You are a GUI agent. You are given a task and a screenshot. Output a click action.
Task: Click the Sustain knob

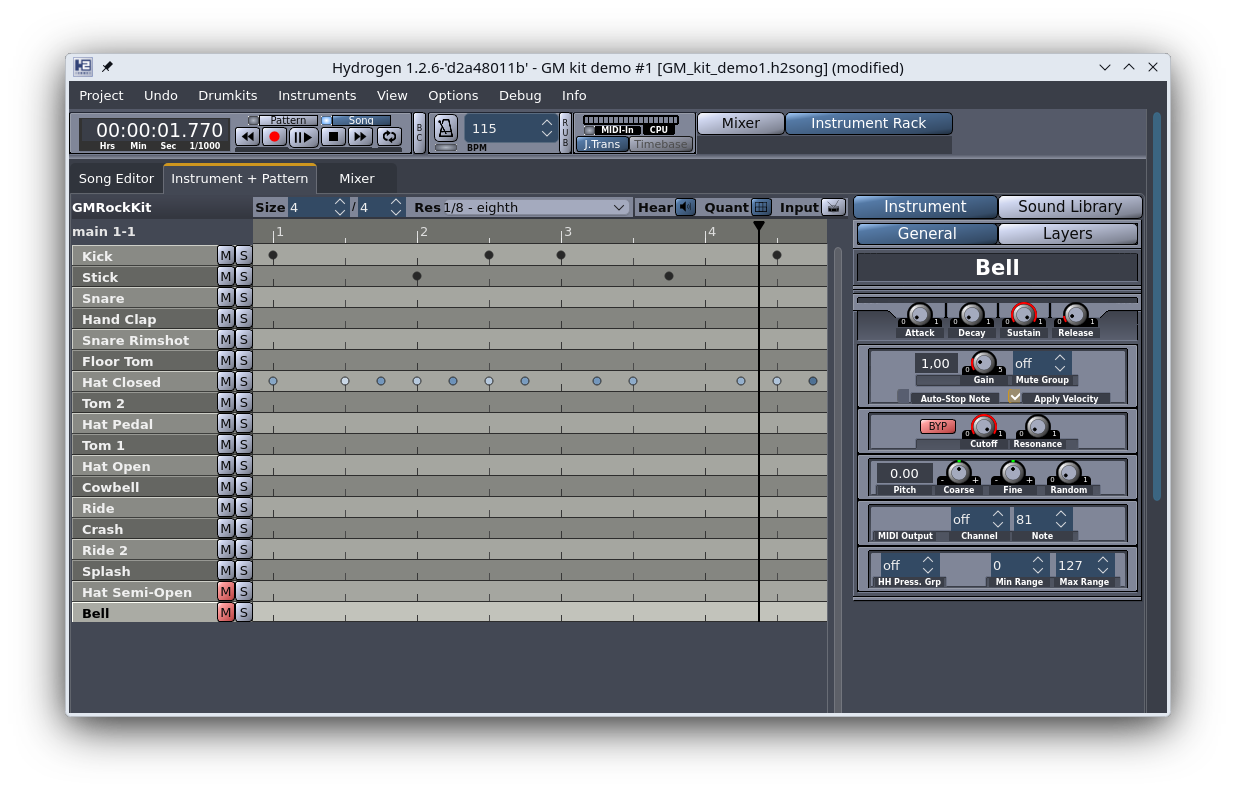[1023, 314]
